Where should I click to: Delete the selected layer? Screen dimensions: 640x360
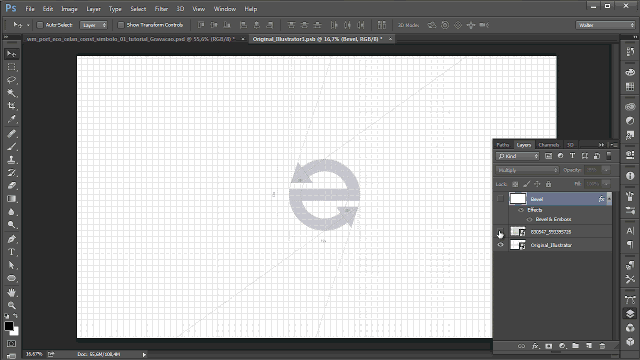pos(602,346)
